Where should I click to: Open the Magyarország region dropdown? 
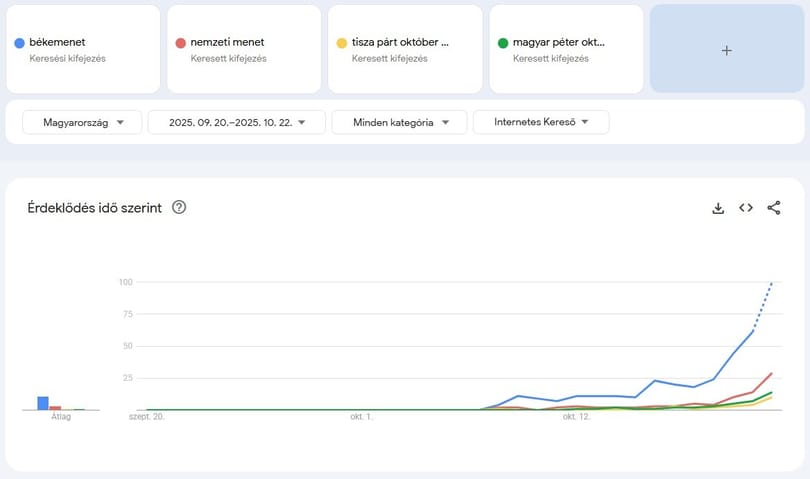coord(82,122)
